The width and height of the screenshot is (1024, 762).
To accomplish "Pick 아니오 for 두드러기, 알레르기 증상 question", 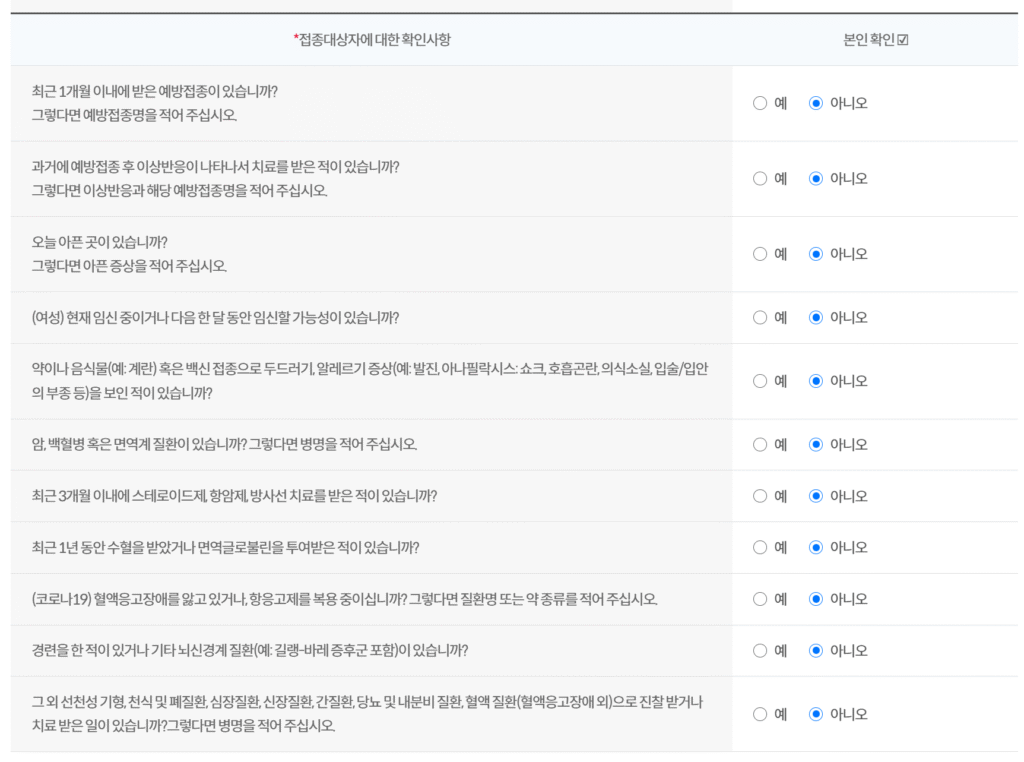I will (x=816, y=381).
